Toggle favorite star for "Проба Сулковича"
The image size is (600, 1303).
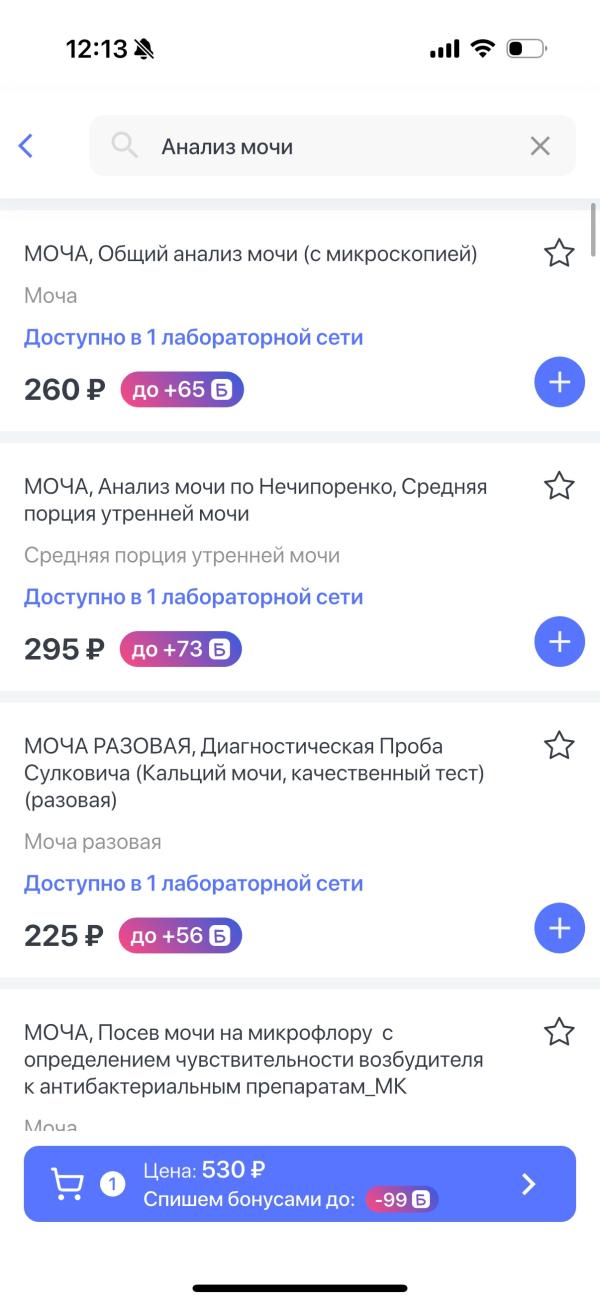[559, 745]
